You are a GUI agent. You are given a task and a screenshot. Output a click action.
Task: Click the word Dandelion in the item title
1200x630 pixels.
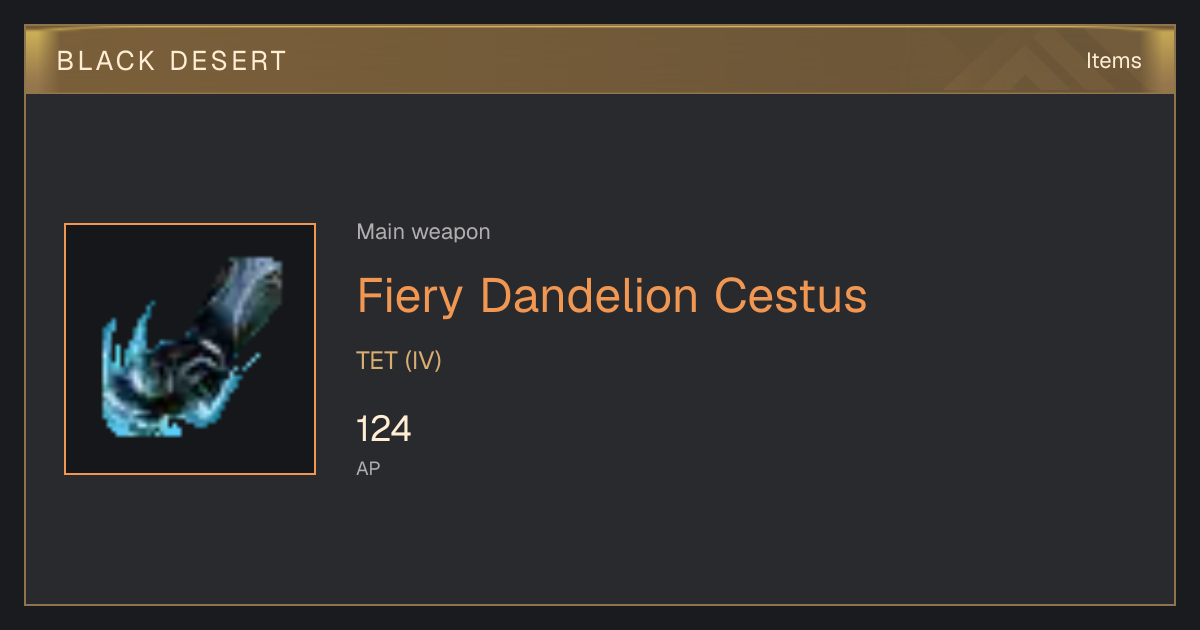tap(590, 296)
